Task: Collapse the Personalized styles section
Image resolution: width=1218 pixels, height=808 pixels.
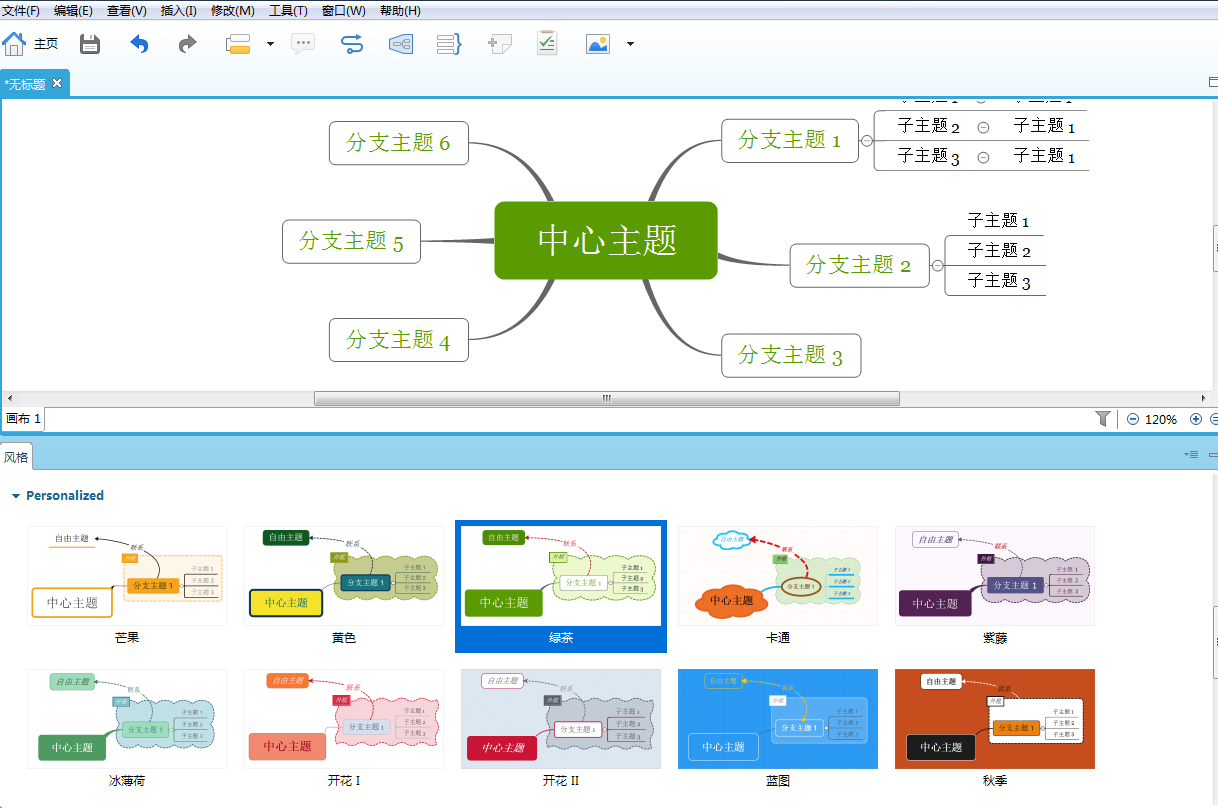Action: (x=16, y=495)
